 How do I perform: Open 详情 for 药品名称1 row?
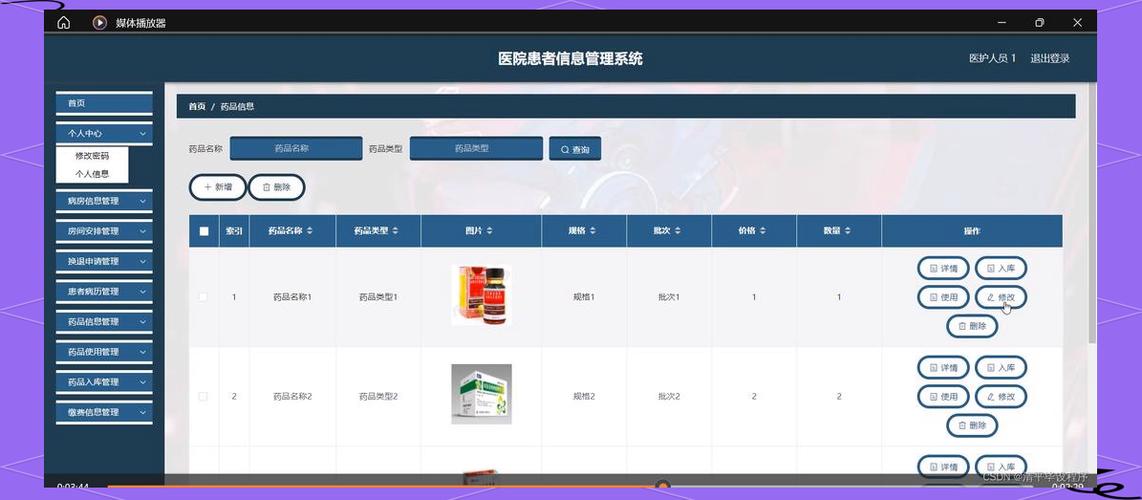point(943,268)
